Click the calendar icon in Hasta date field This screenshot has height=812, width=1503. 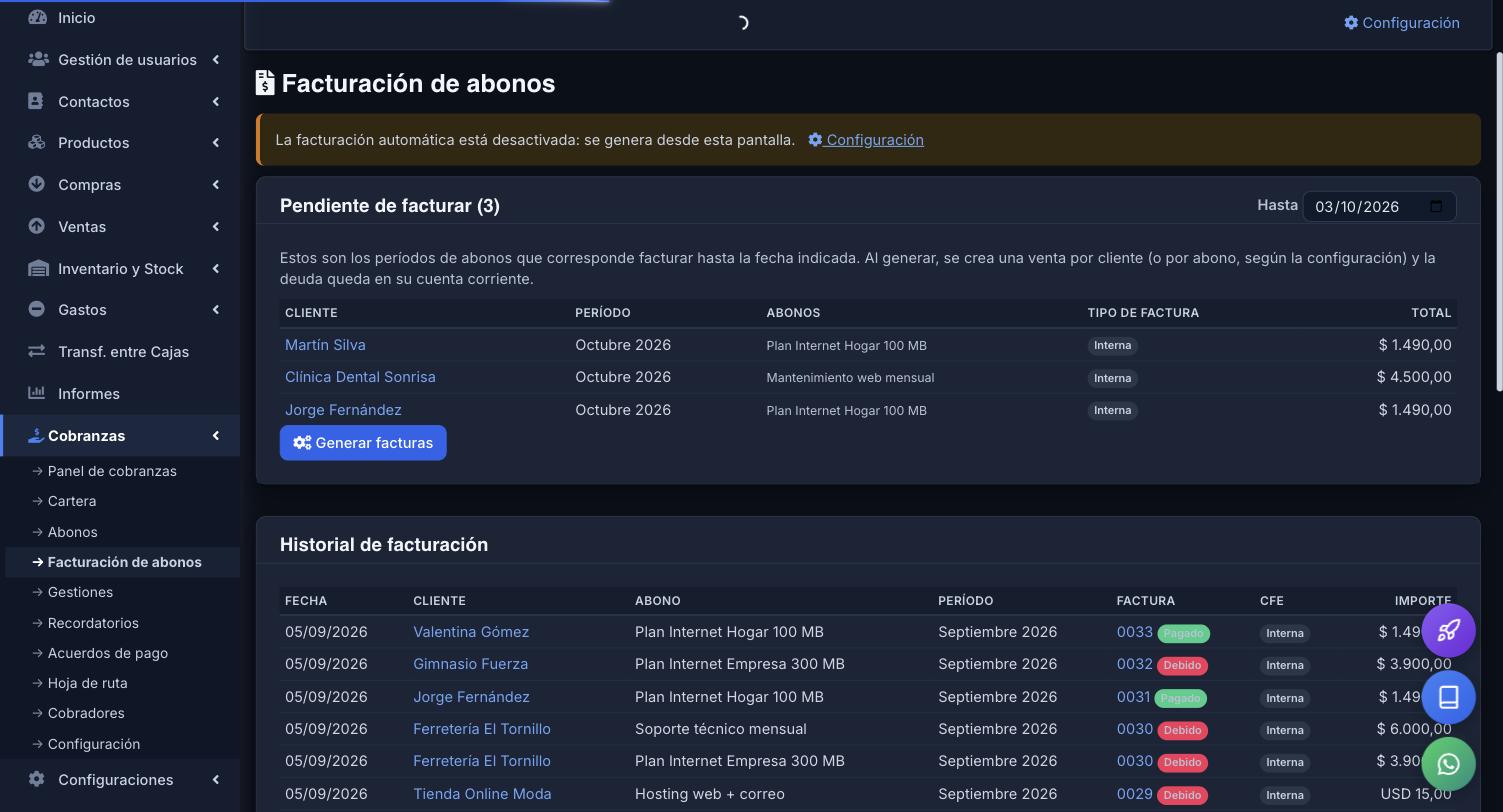1436,206
